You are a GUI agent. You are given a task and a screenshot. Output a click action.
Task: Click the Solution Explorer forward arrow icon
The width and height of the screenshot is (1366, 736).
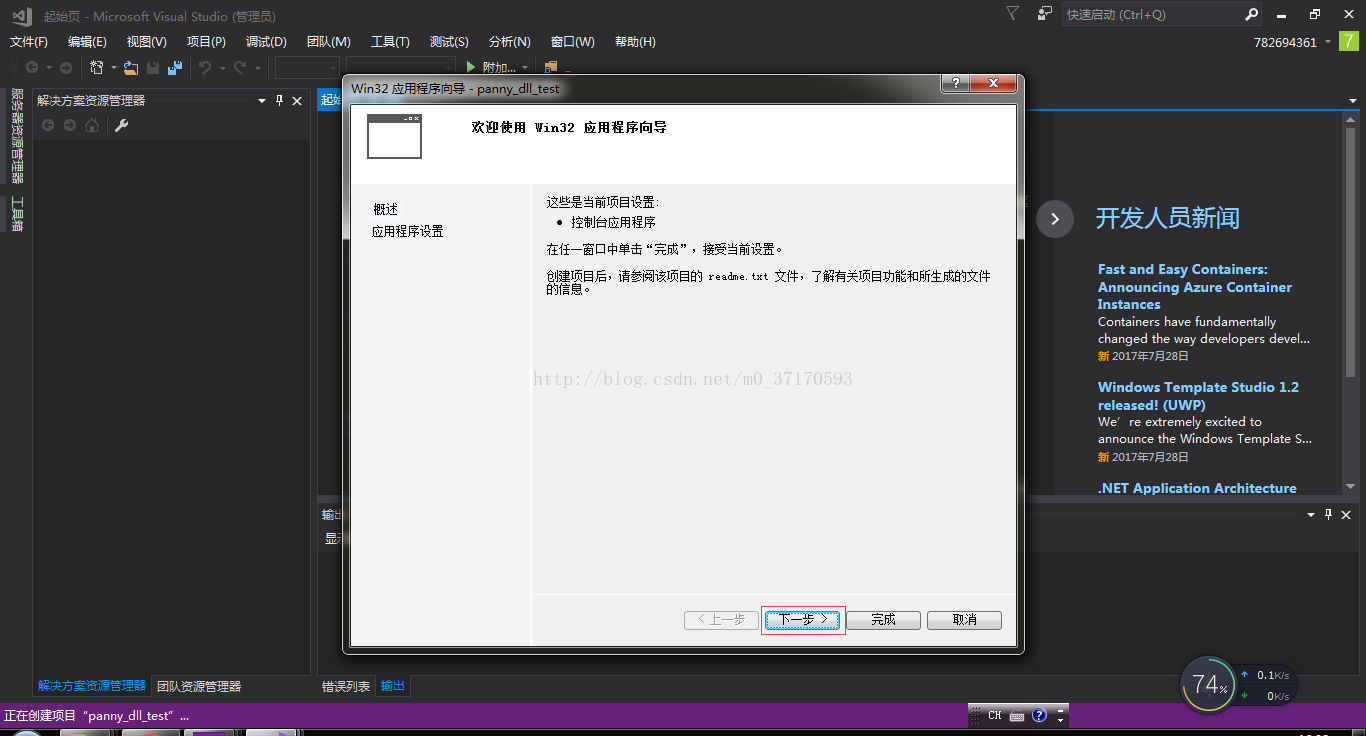[x=70, y=125]
